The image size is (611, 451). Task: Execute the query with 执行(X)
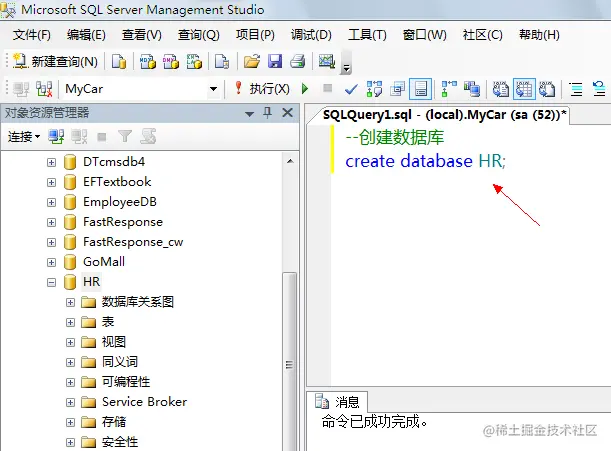tap(262, 89)
